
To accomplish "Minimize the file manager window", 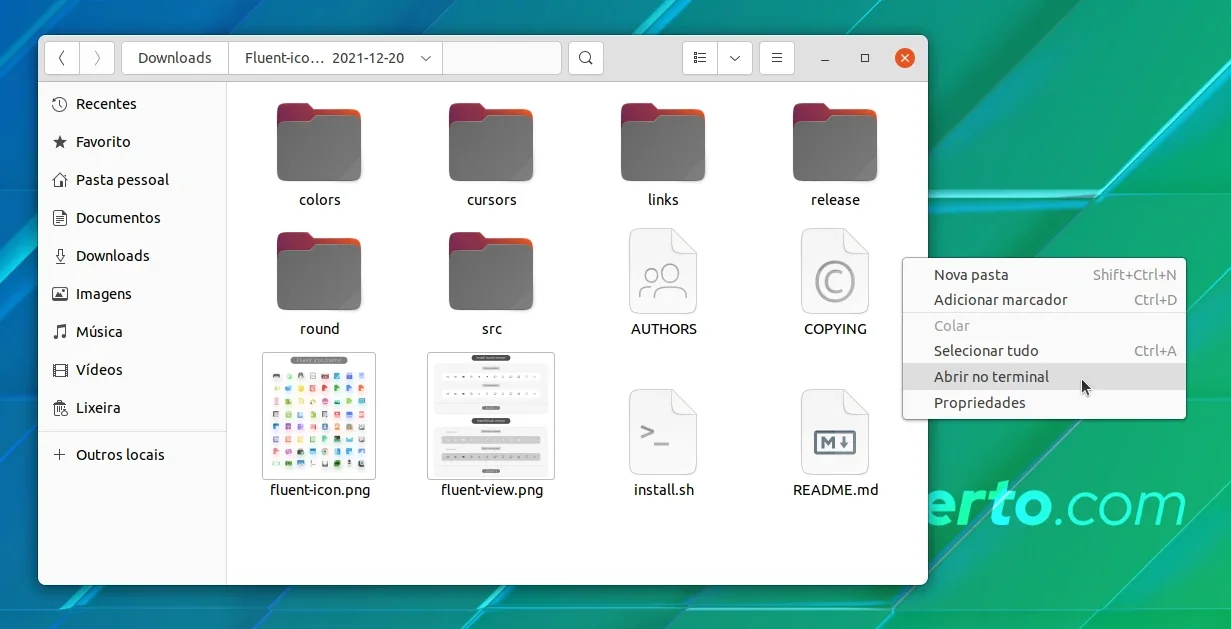I will point(825,59).
